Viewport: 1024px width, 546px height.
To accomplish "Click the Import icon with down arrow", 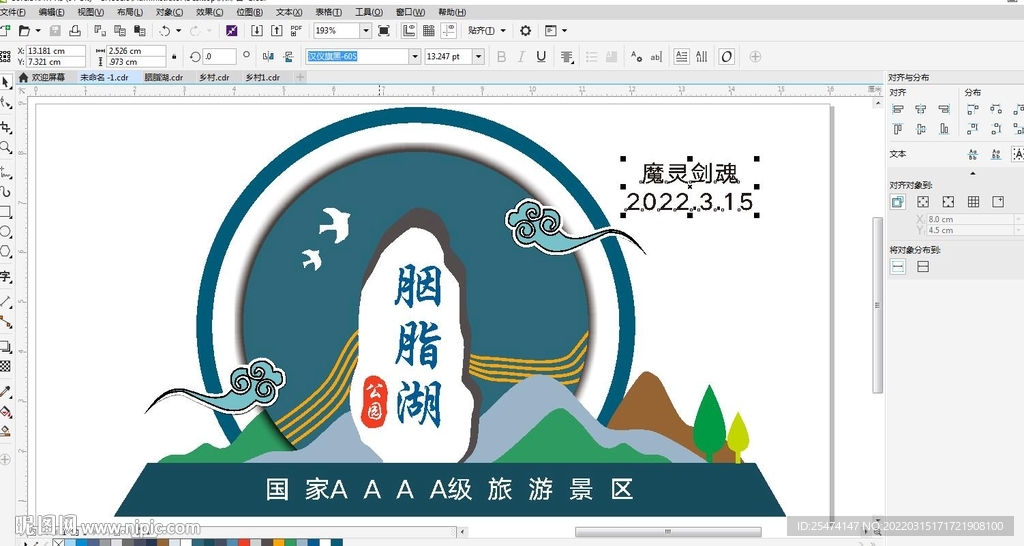I will (x=257, y=31).
